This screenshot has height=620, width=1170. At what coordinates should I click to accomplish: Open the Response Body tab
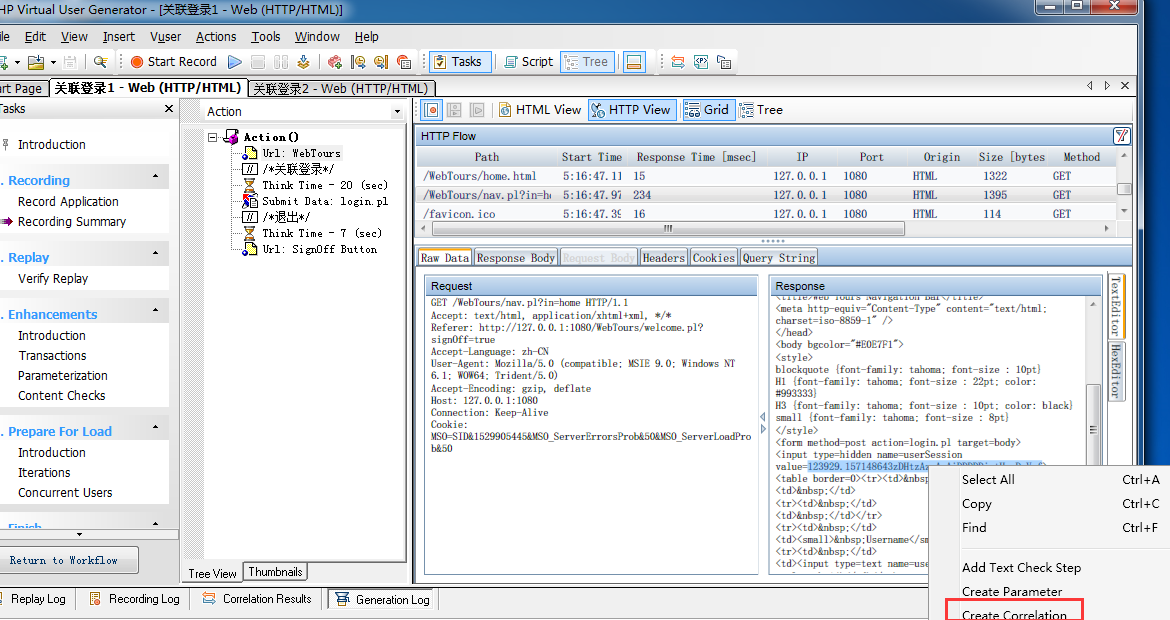[516, 257]
